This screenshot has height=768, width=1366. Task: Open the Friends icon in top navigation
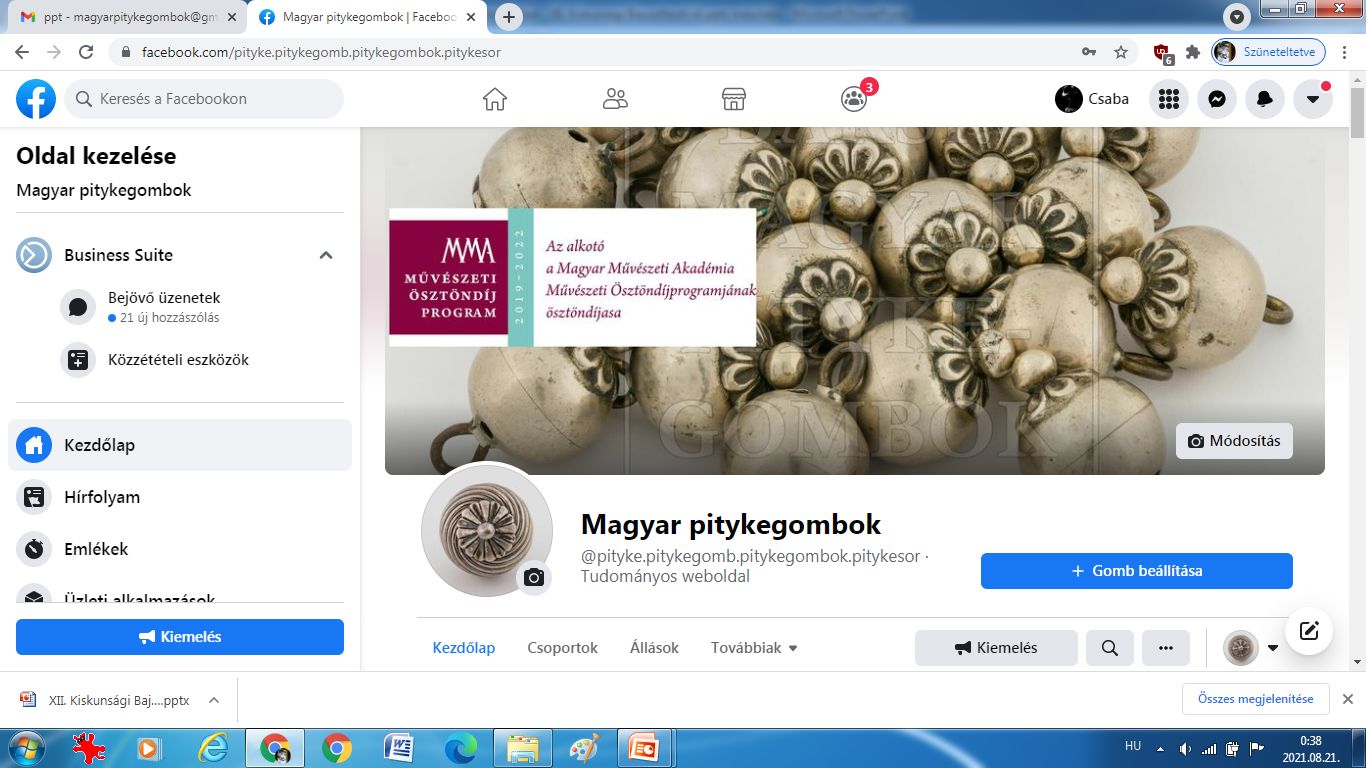(615, 99)
